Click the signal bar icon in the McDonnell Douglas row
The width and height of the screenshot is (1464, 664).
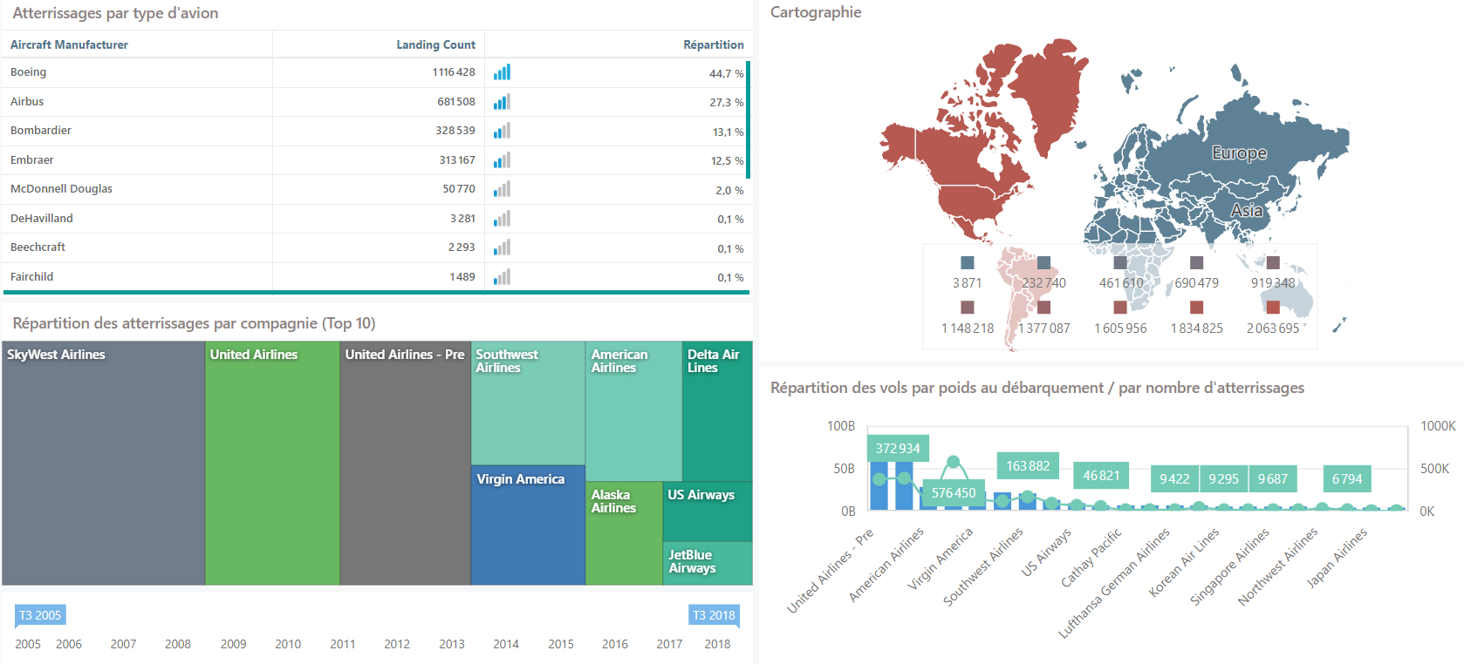click(x=502, y=189)
